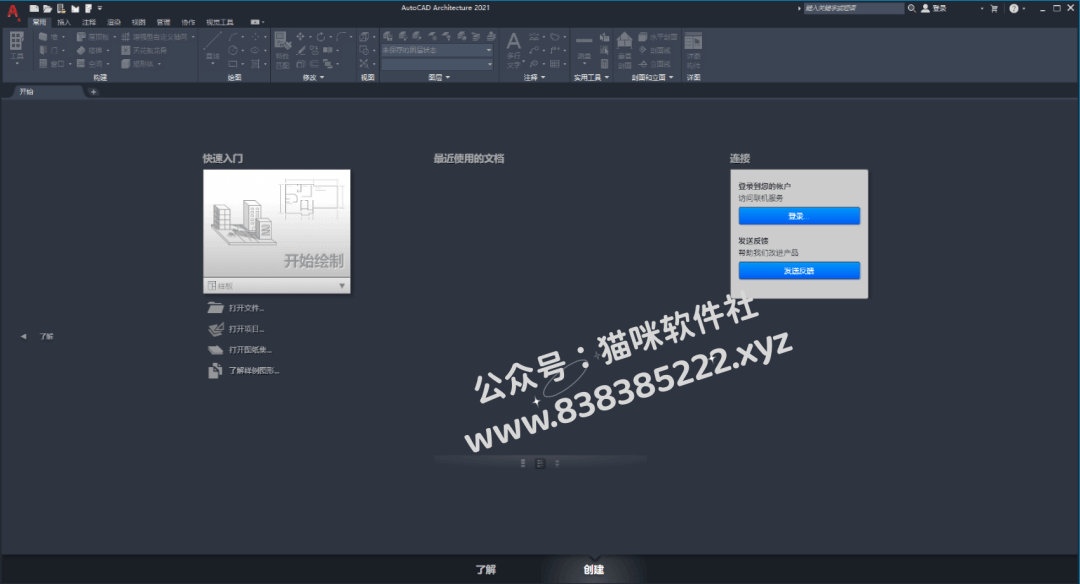Viewport: 1080px width, 584px height.
Task: Select the 多行文字 multiline text tool
Action: coord(513,49)
